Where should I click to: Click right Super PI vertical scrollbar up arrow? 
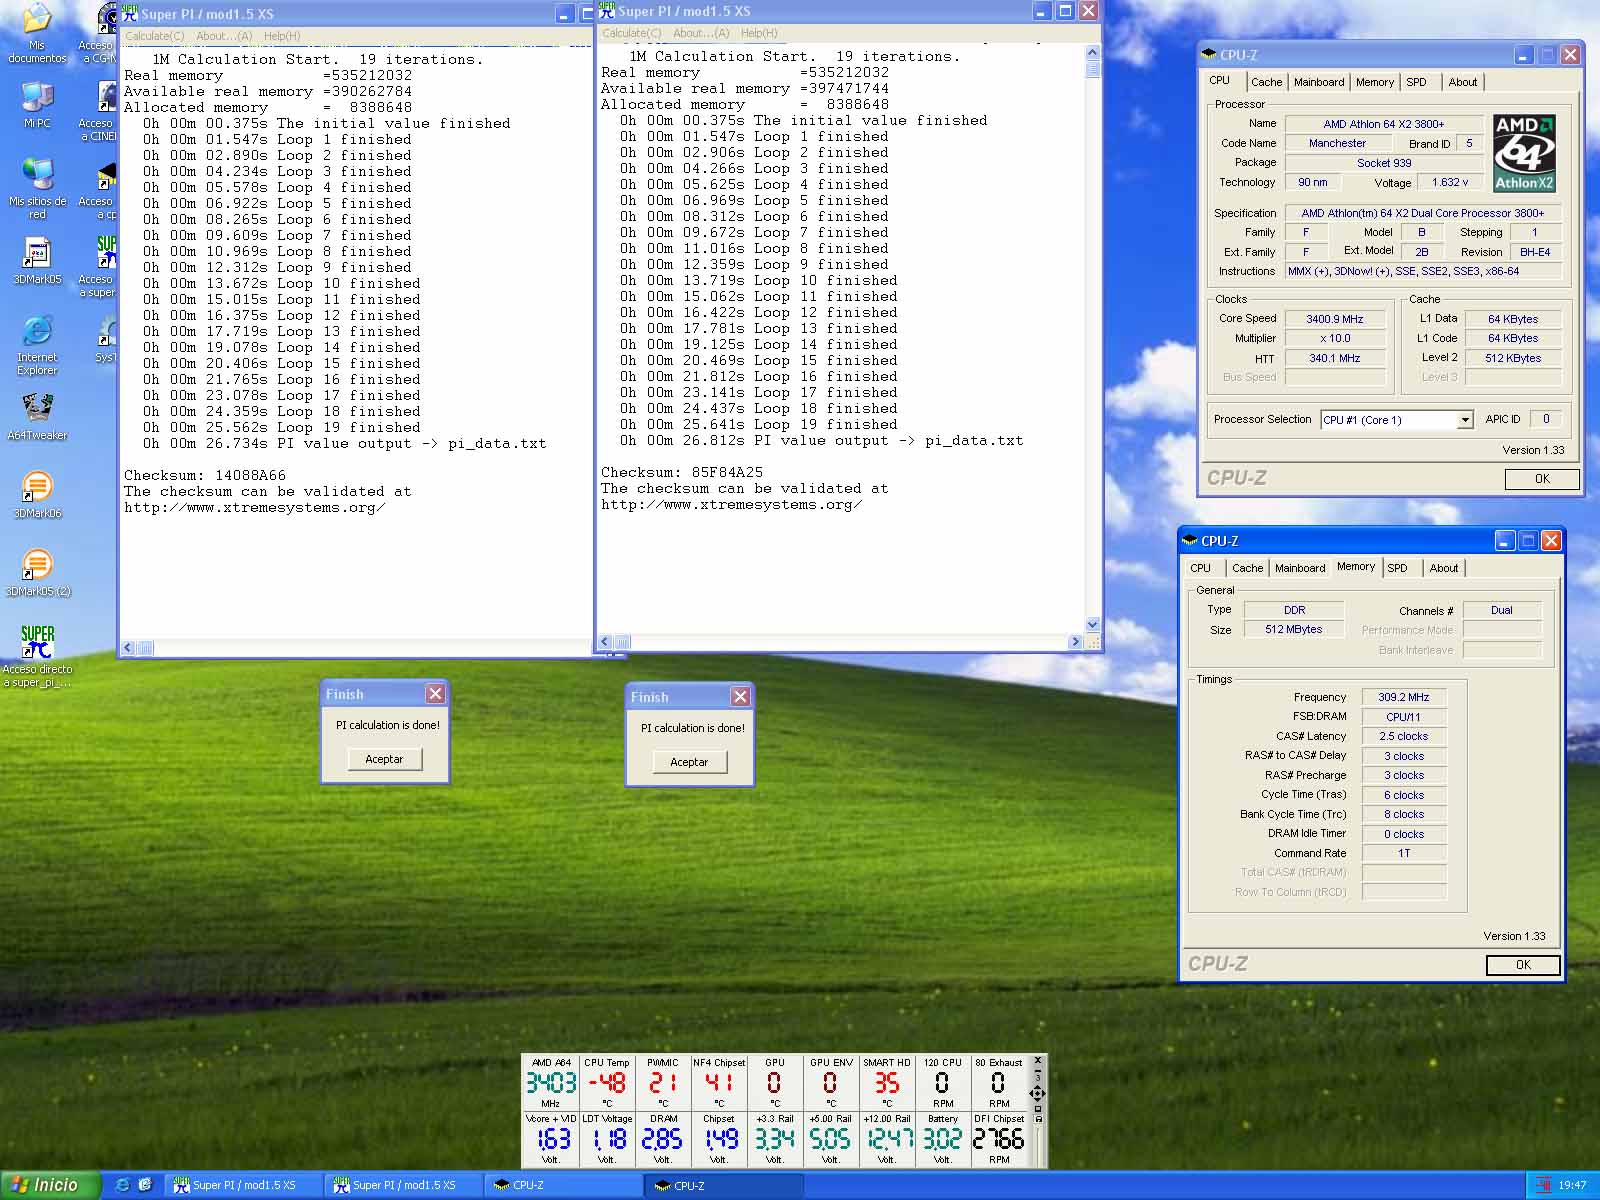[x=1092, y=53]
